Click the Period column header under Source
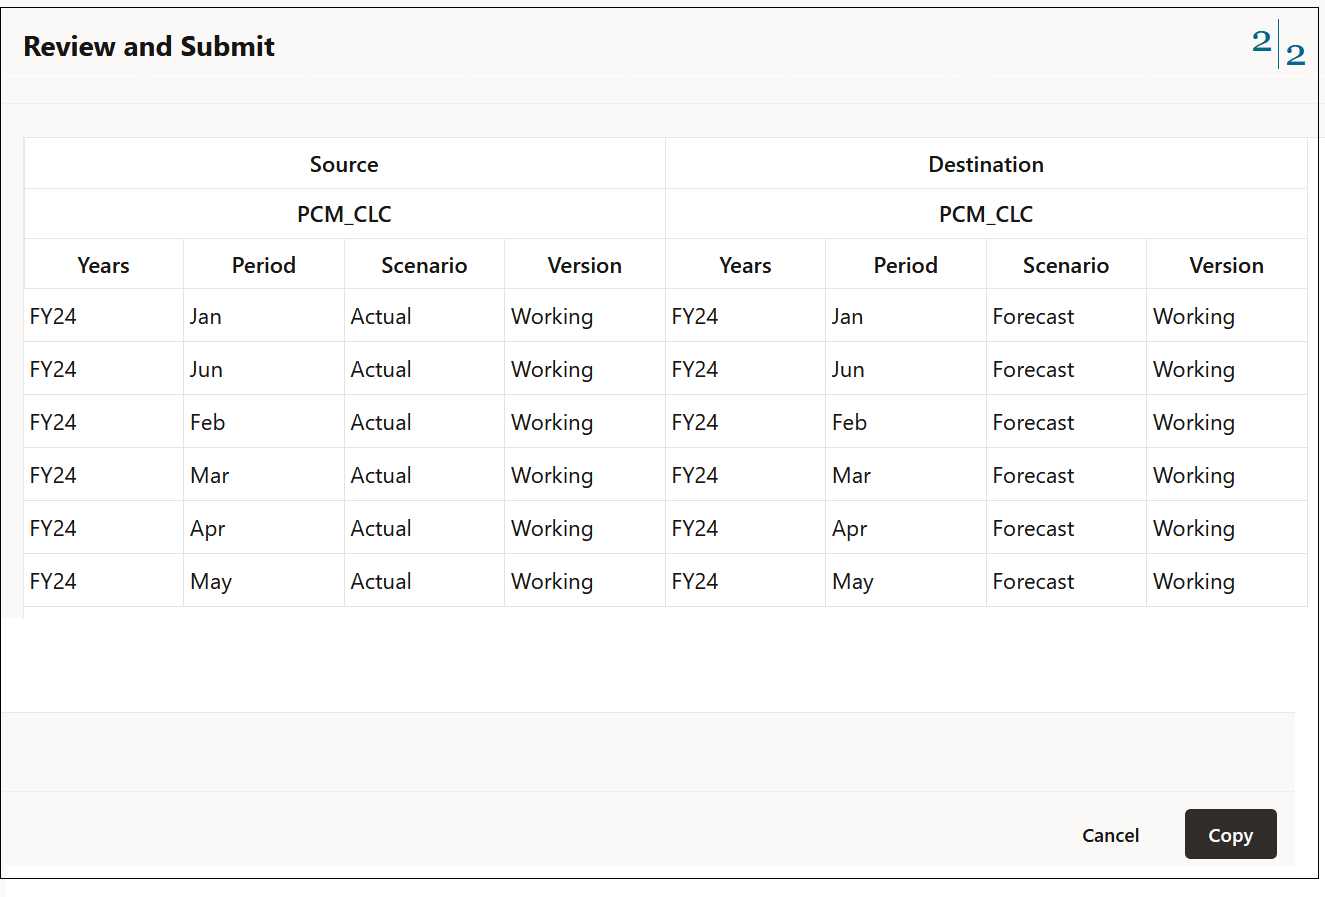This screenshot has width=1325, height=897. tap(263, 265)
